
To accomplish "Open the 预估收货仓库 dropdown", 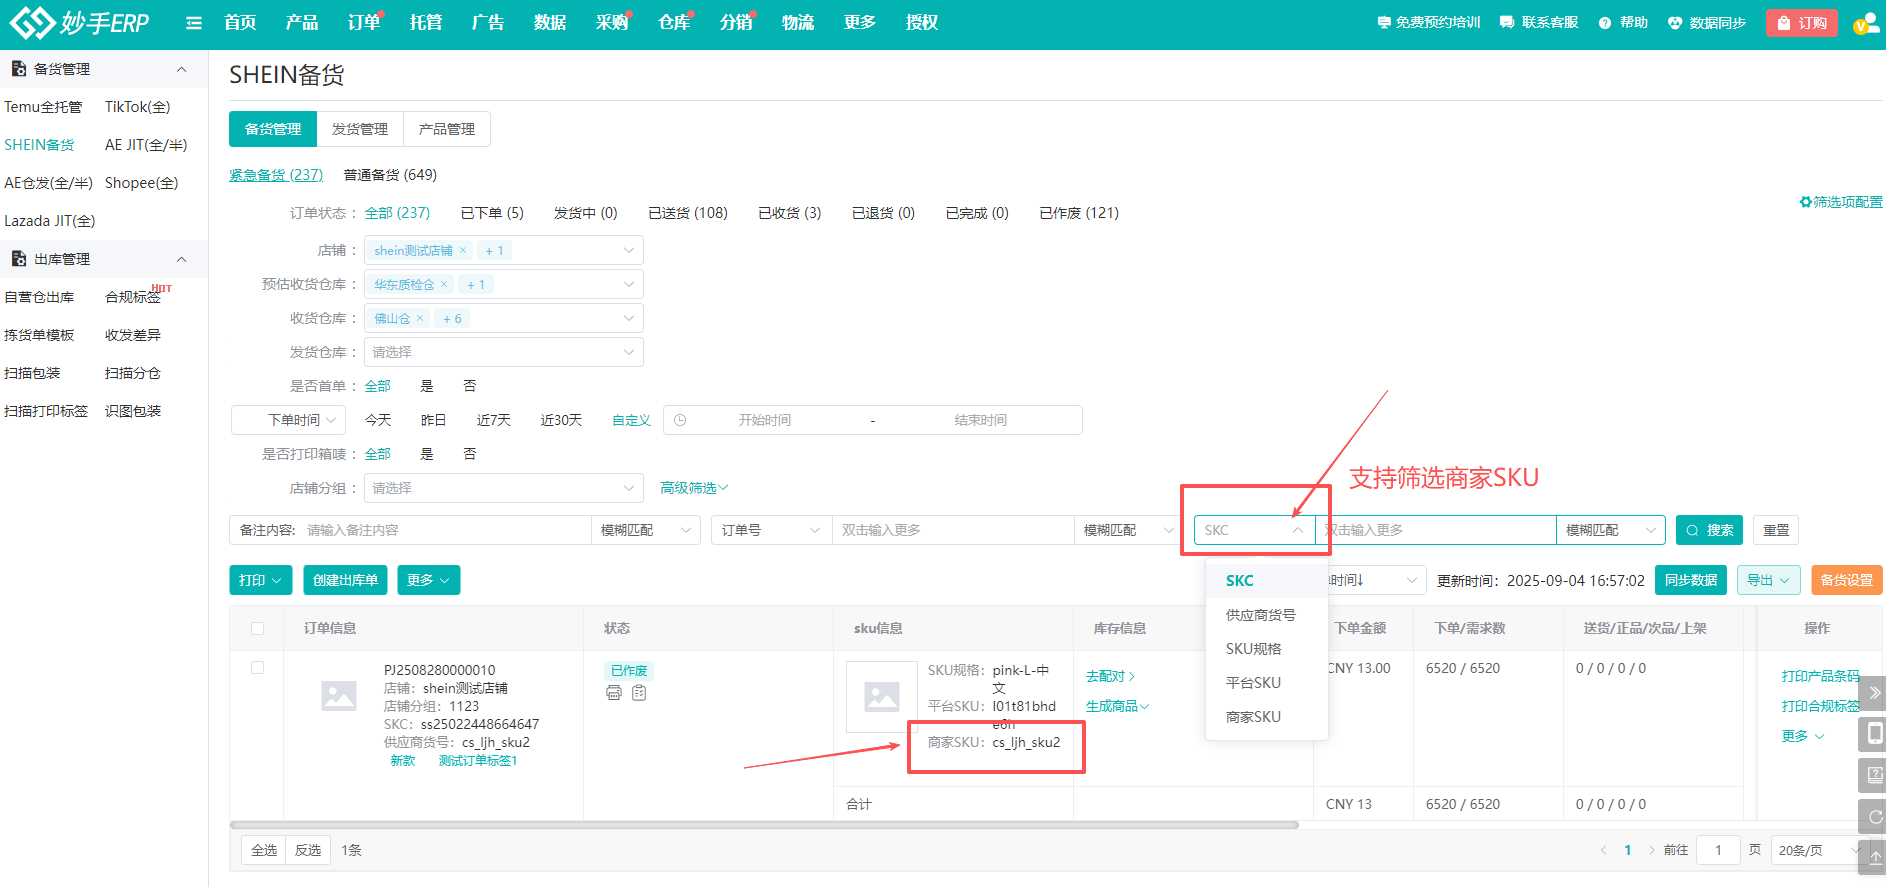I will click(x=504, y=284).
